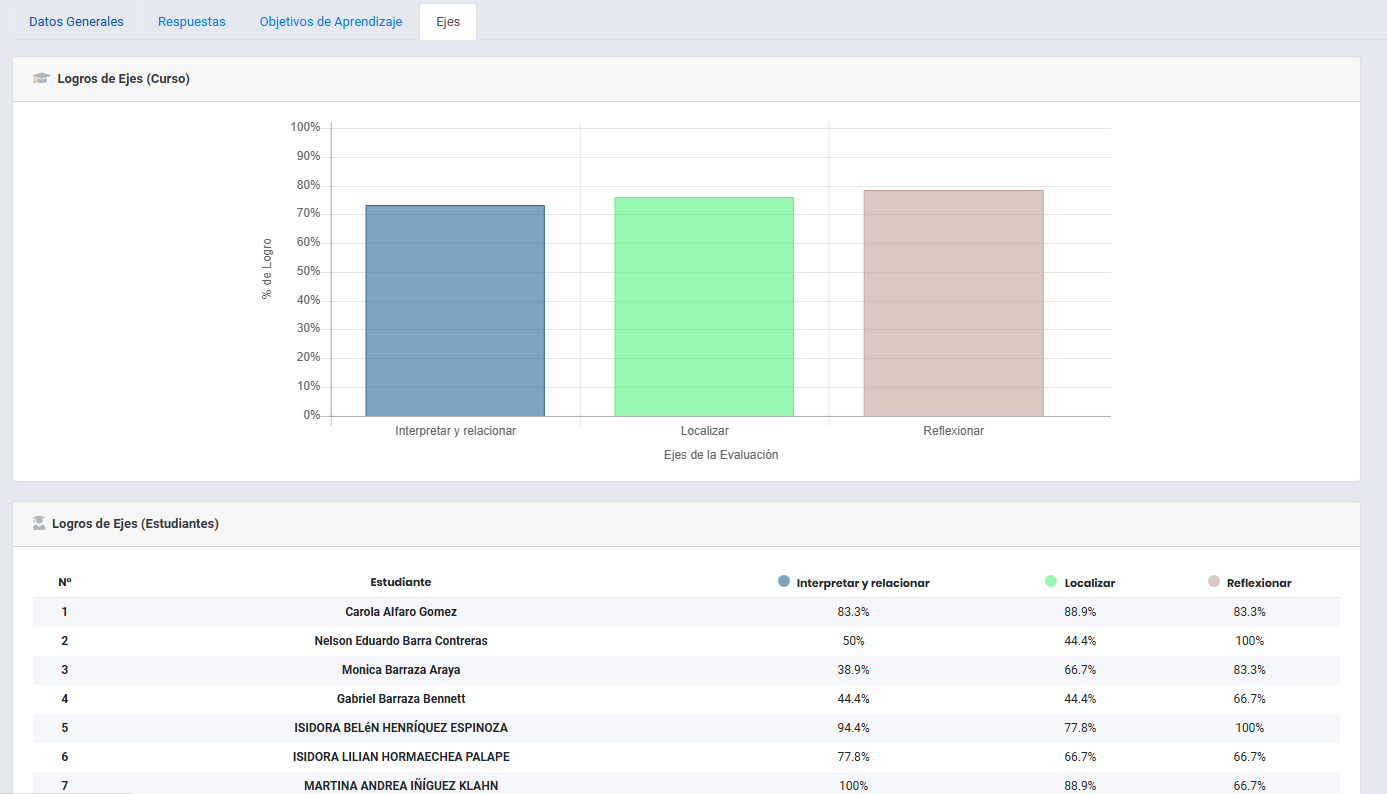
Task: Select student Carola Alfaro Gomez
Action: pyautogui.click(x=401, y=612)
